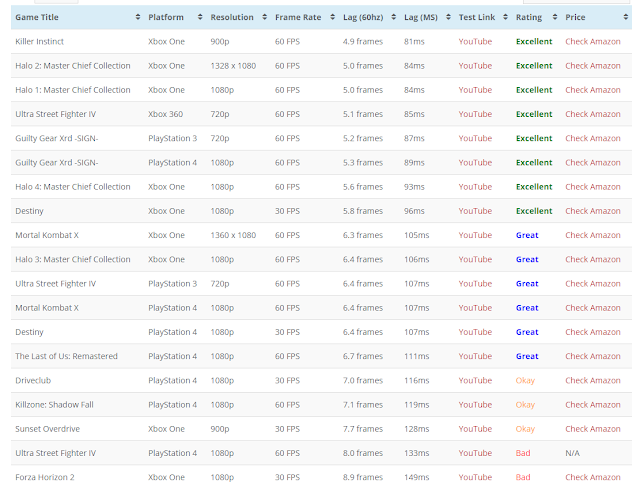Sort by Rating column arrows
Screen dimensions: 640x490
click(555, 17)
